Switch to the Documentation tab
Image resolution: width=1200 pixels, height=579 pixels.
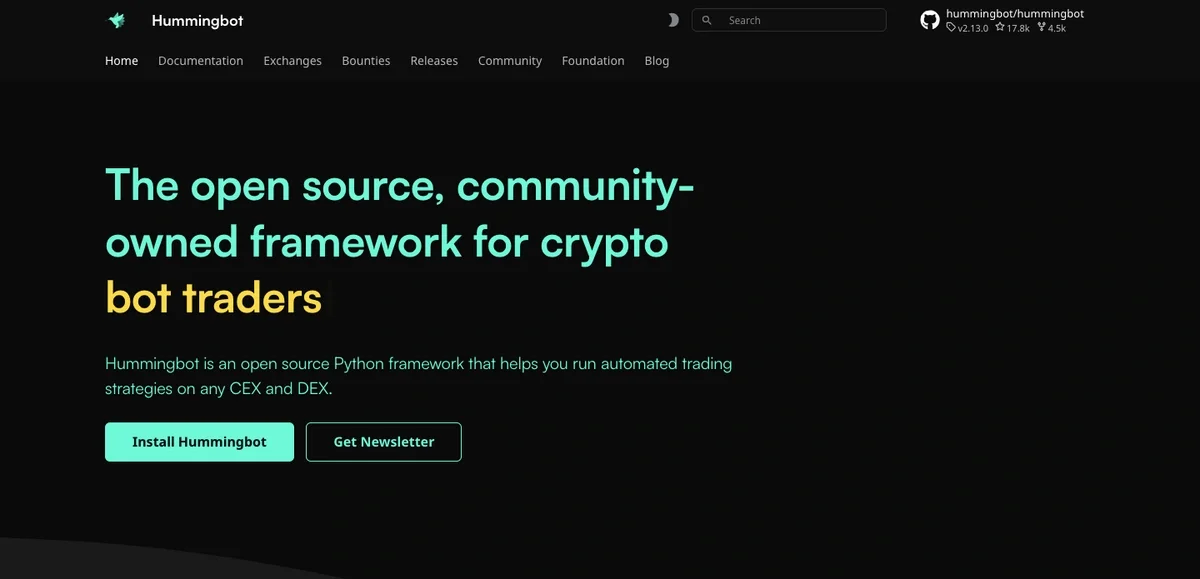(x=200, y=60)
